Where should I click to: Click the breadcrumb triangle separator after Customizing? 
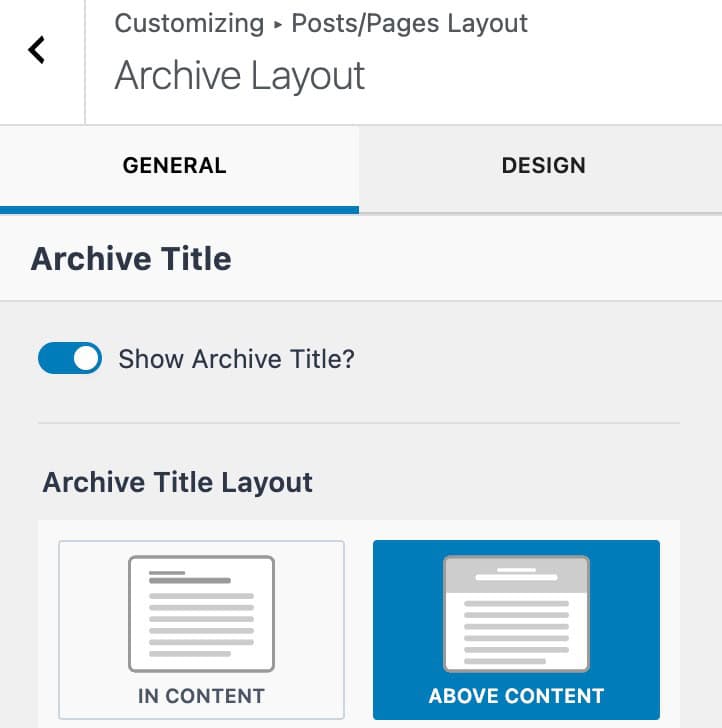point(278,23)
